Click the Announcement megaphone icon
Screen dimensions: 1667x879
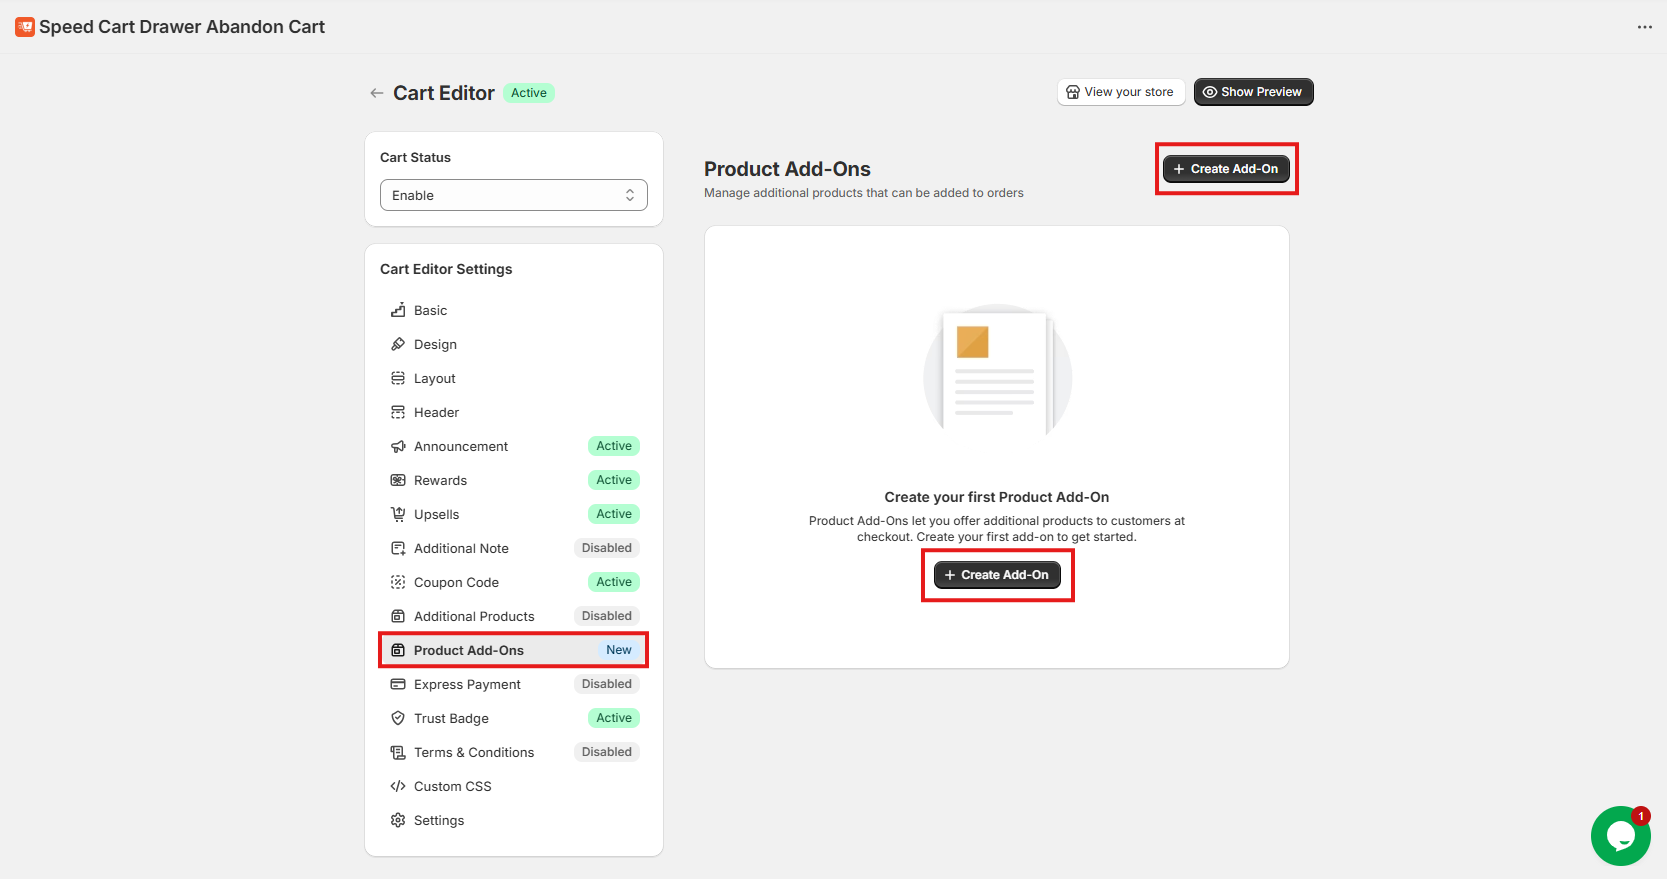pyautogui.click(x=398, y=446)
